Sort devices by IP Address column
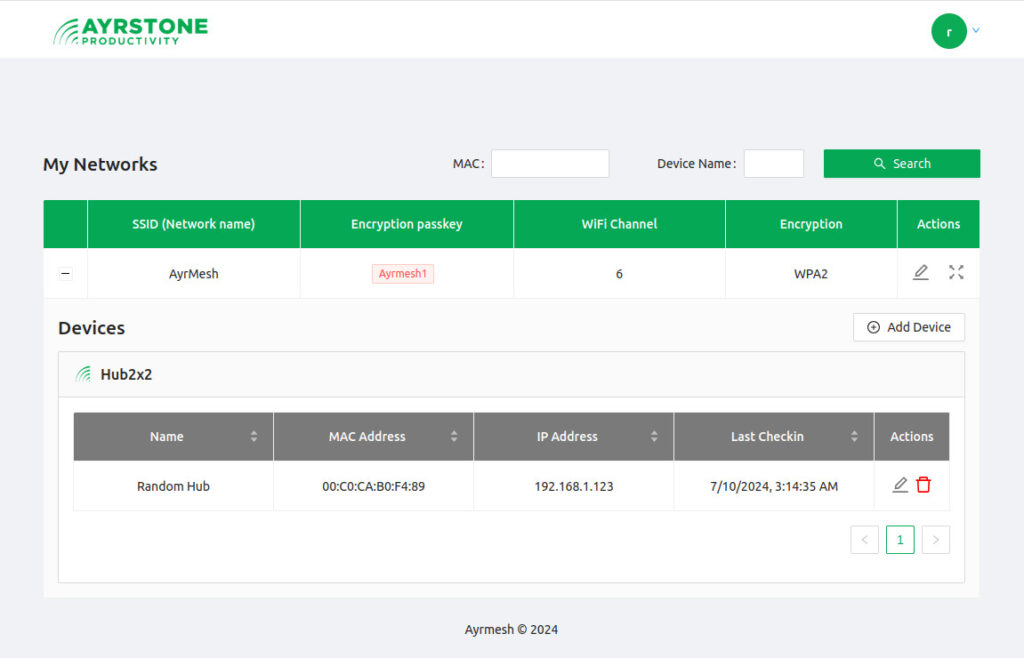Screen dimensions: 1024x658 654,437
